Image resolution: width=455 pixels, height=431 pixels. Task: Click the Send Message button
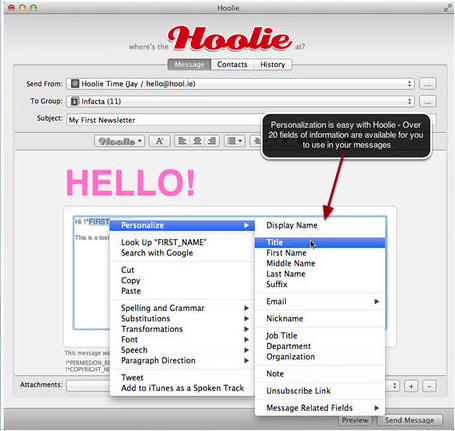[x=410, y=420]
